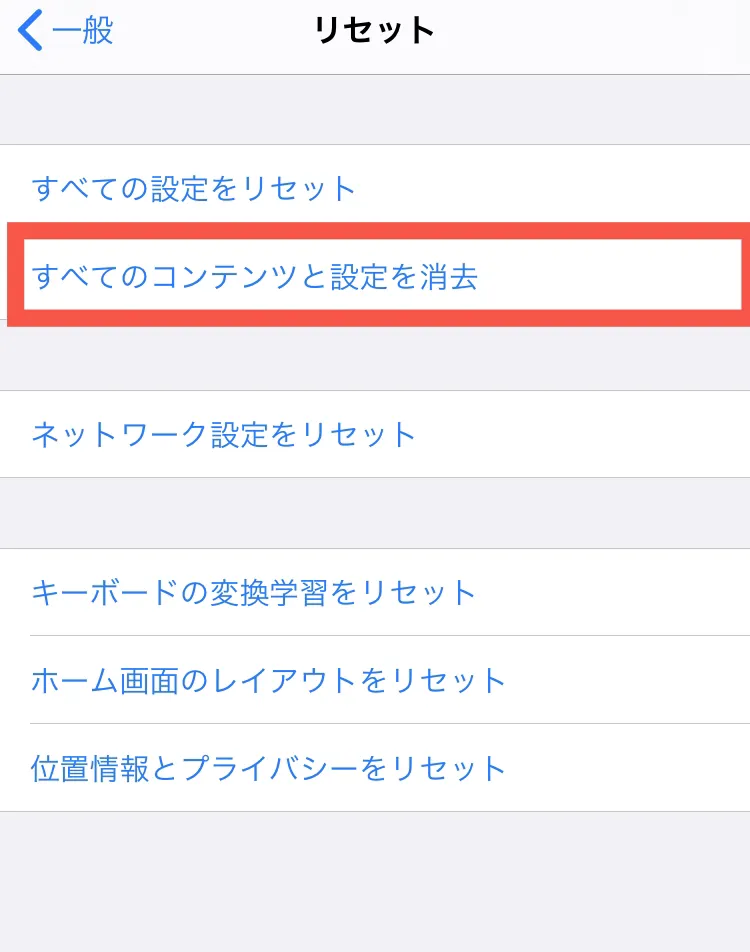750x952 pixels.
Task: Click the リセット page title
Action: click(374, 31)
